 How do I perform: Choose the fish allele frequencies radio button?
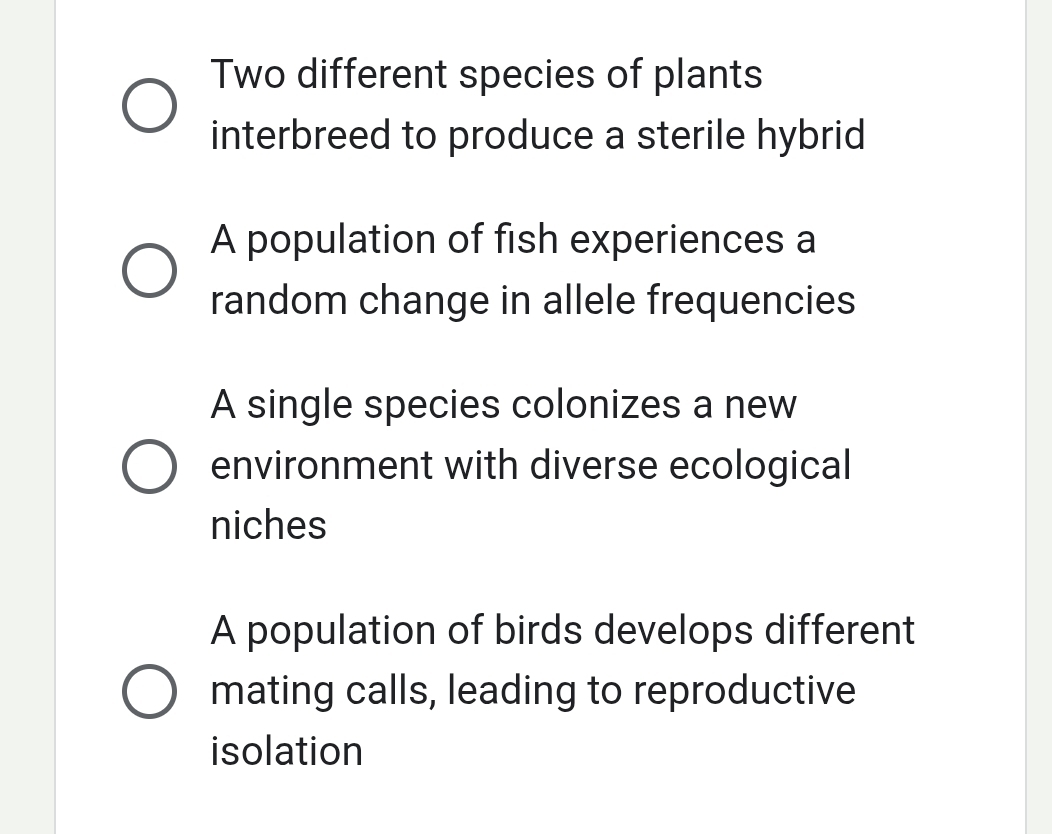pos(149,269)
